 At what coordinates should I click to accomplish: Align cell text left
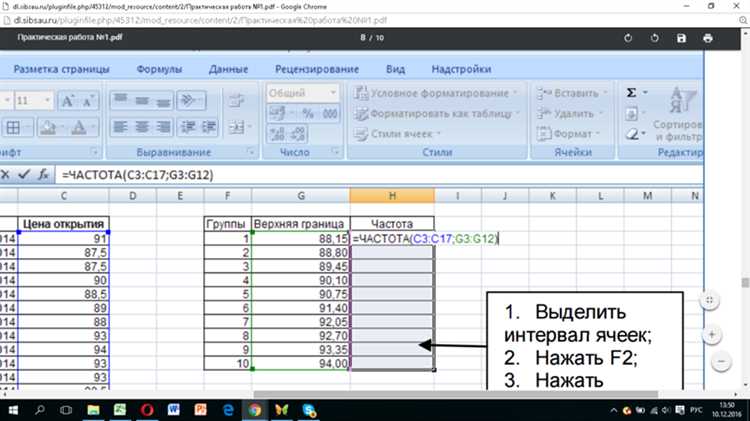point(120,127)
